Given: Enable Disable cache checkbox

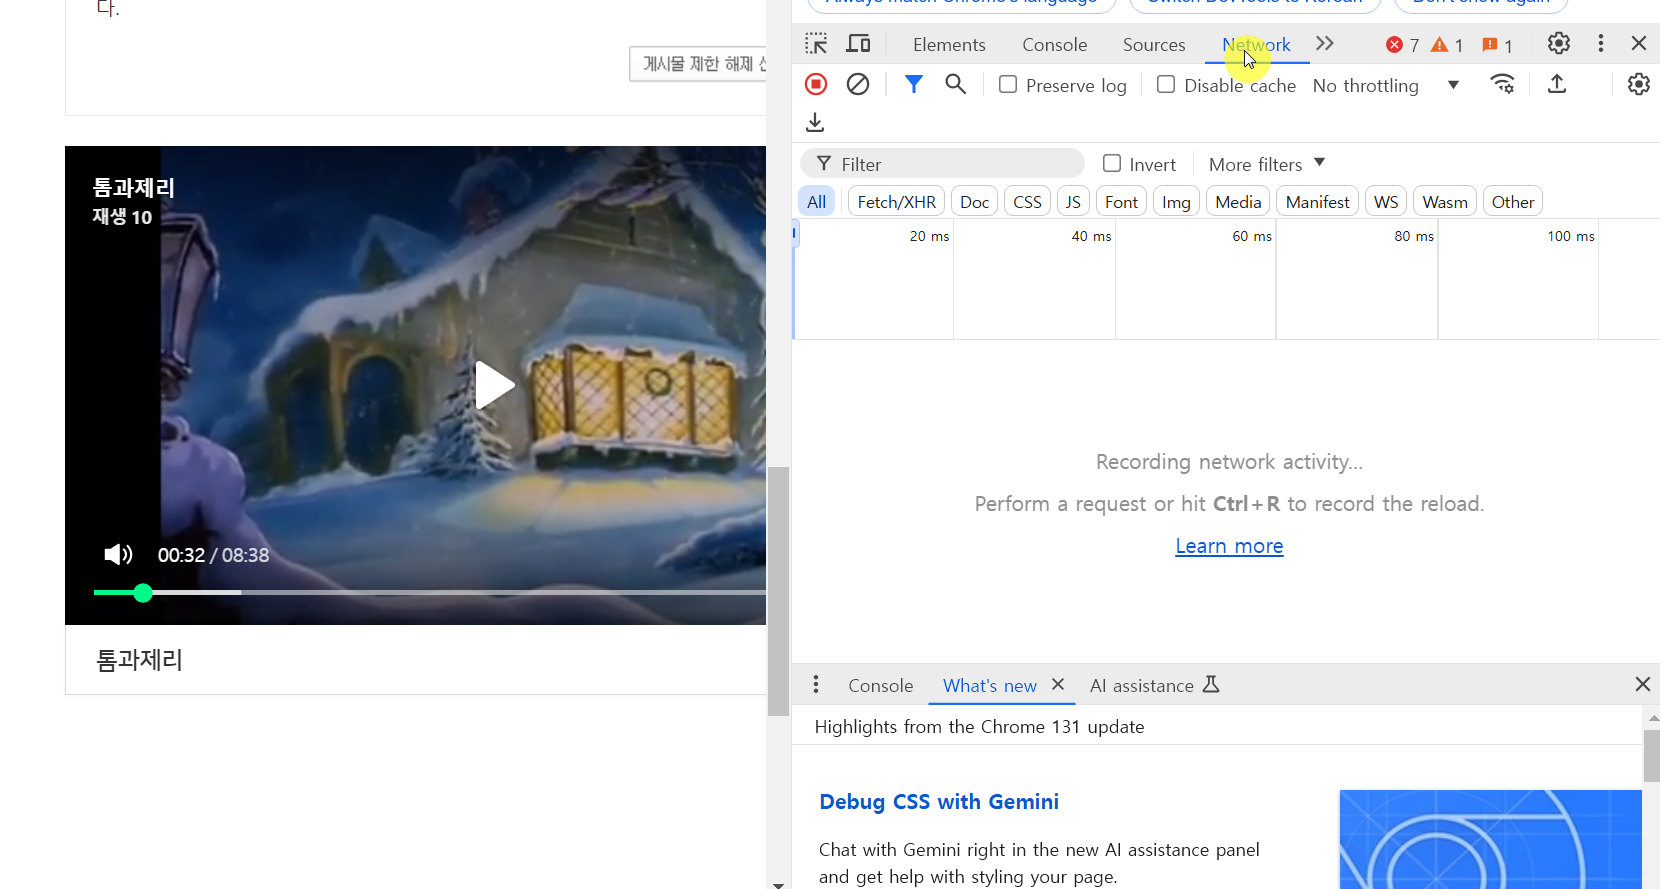Looking at the screenshot, I should click(x=1166, y=85).
